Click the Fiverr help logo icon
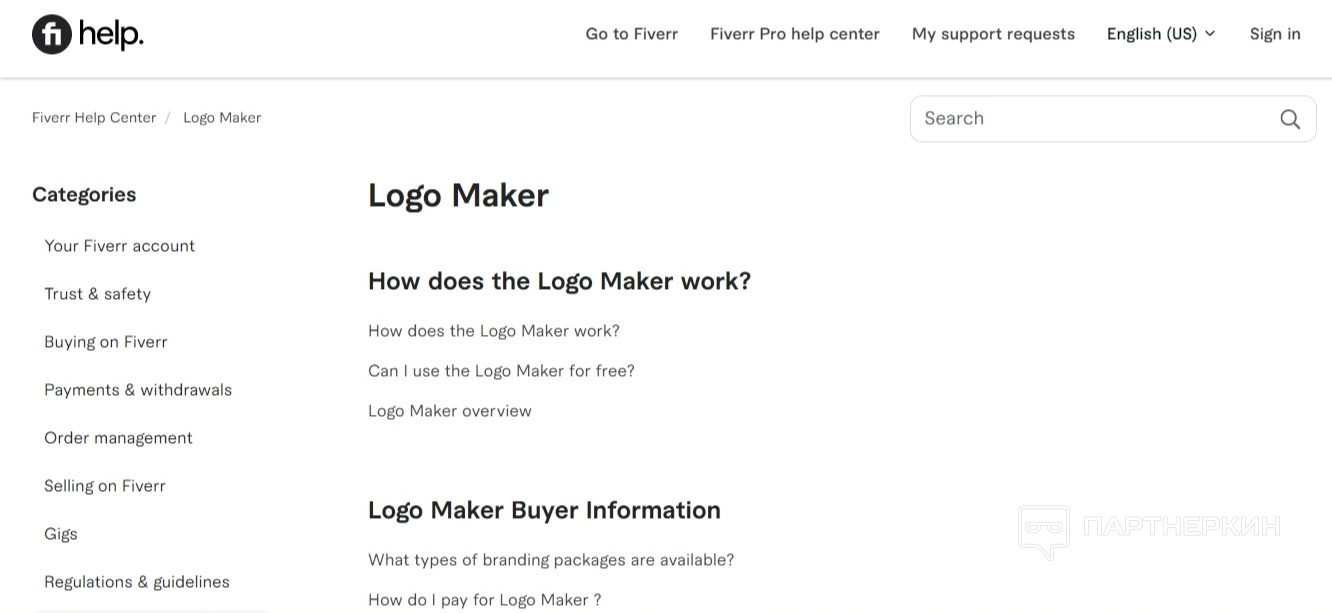The width and height of the screenshot is (1332, 613). (52, 34)
